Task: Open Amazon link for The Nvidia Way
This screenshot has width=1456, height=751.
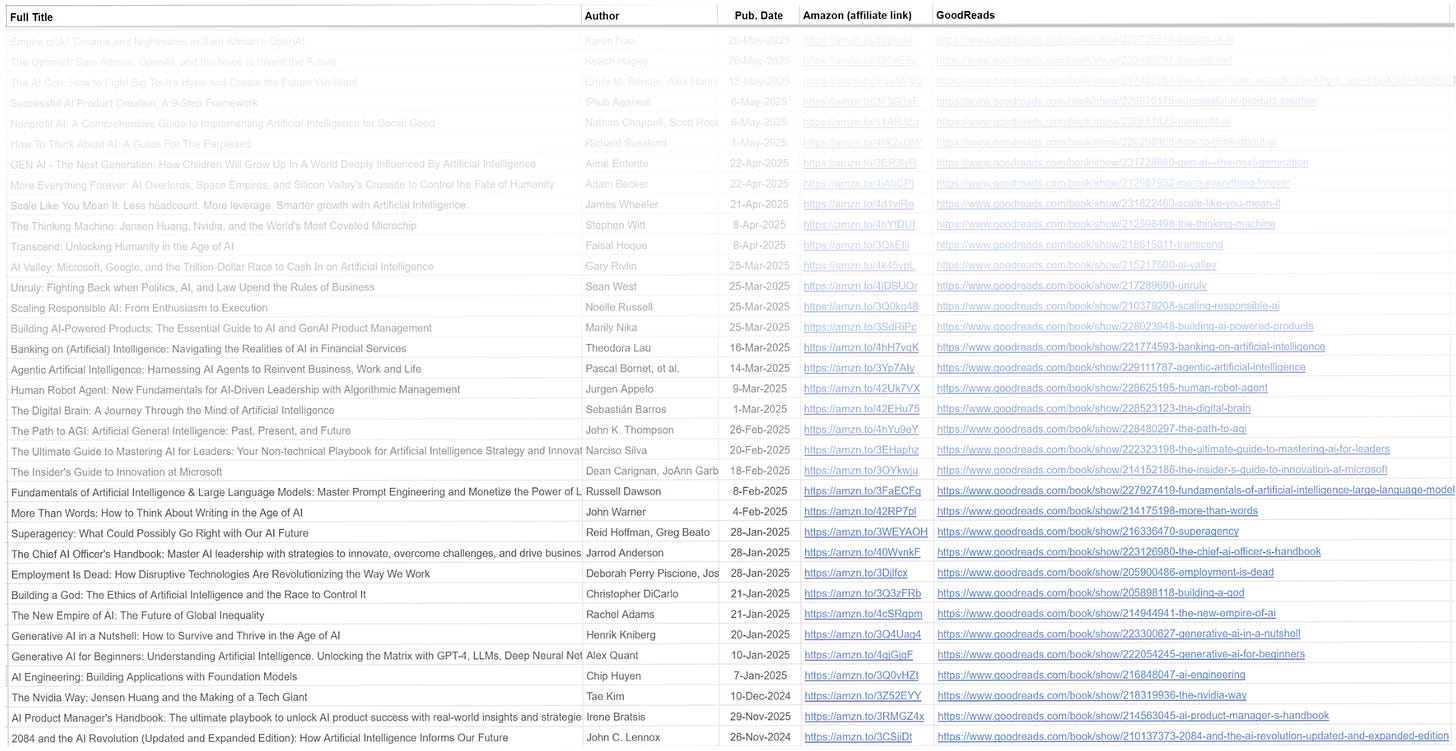Action: [862, 696]
